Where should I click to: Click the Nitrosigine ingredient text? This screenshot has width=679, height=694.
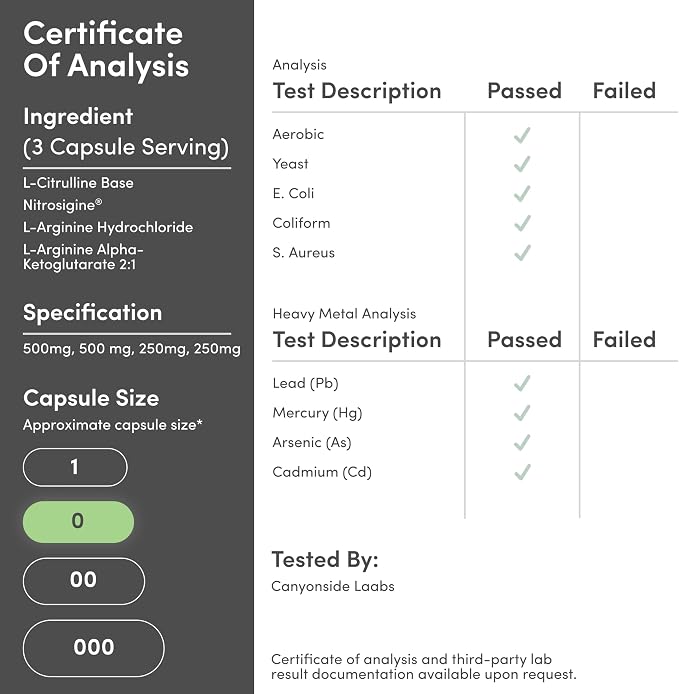click(x=62, y=205)
